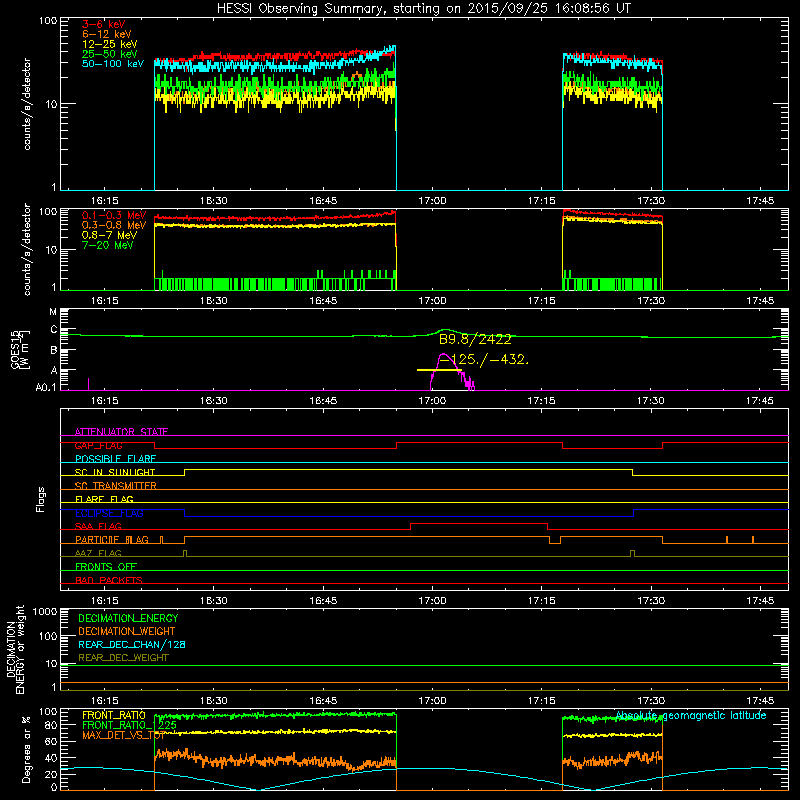The width and height of the screenshot is (800, 800).
Task: Select the 6-12 keV legend label
Action: tap(107, 34)
